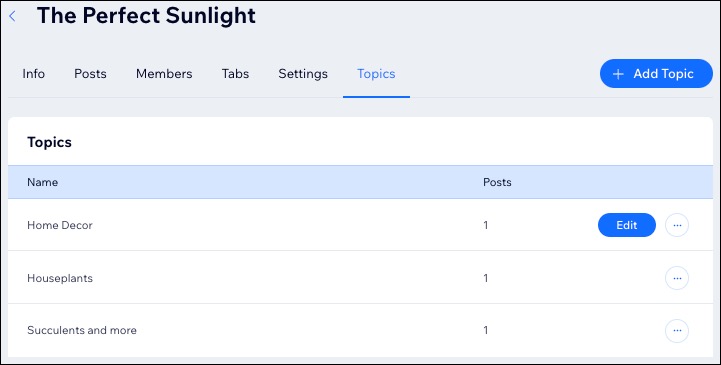Click the Posts column header
721x365 pixels.
(x=497, y=182)
